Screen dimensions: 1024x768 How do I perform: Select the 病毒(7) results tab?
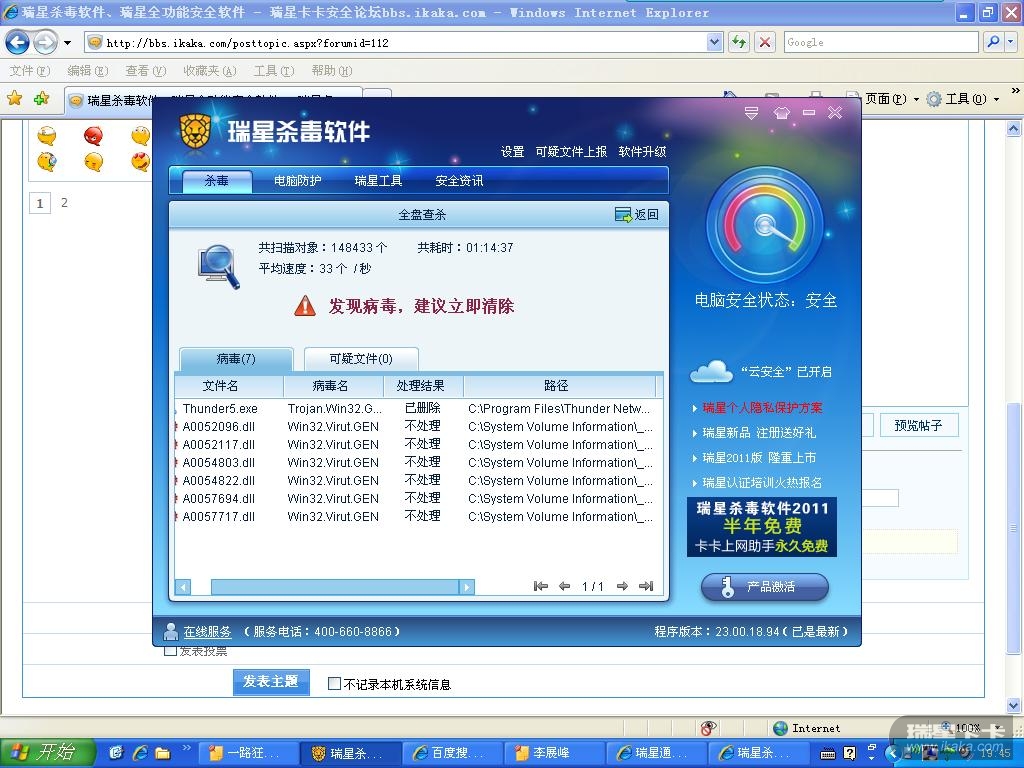click(x=236, y=359)
